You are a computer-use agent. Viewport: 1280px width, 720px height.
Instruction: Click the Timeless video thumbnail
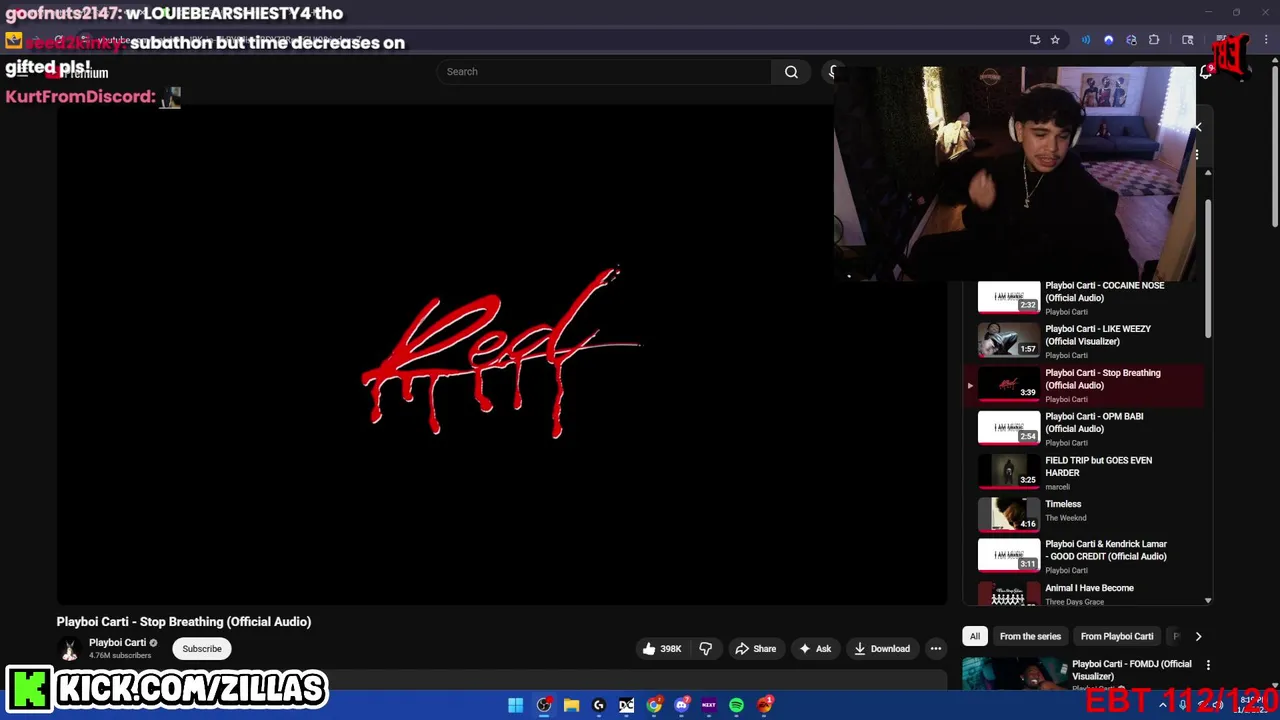coord(1008,514)
